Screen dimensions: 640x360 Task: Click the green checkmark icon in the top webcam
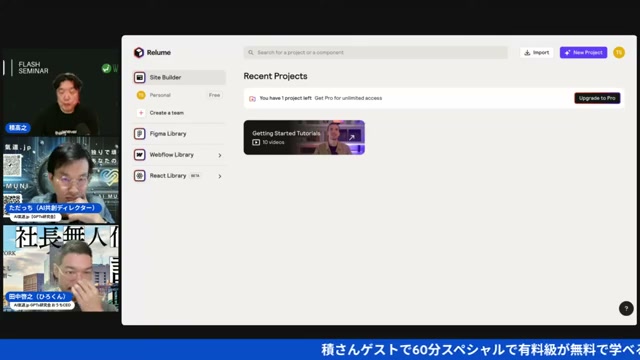click(106, 68)
